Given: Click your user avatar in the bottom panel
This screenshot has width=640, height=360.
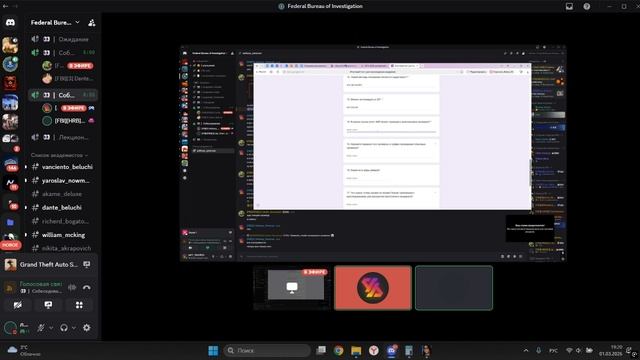Looking at the screenshot, I should tap(10, 327).
